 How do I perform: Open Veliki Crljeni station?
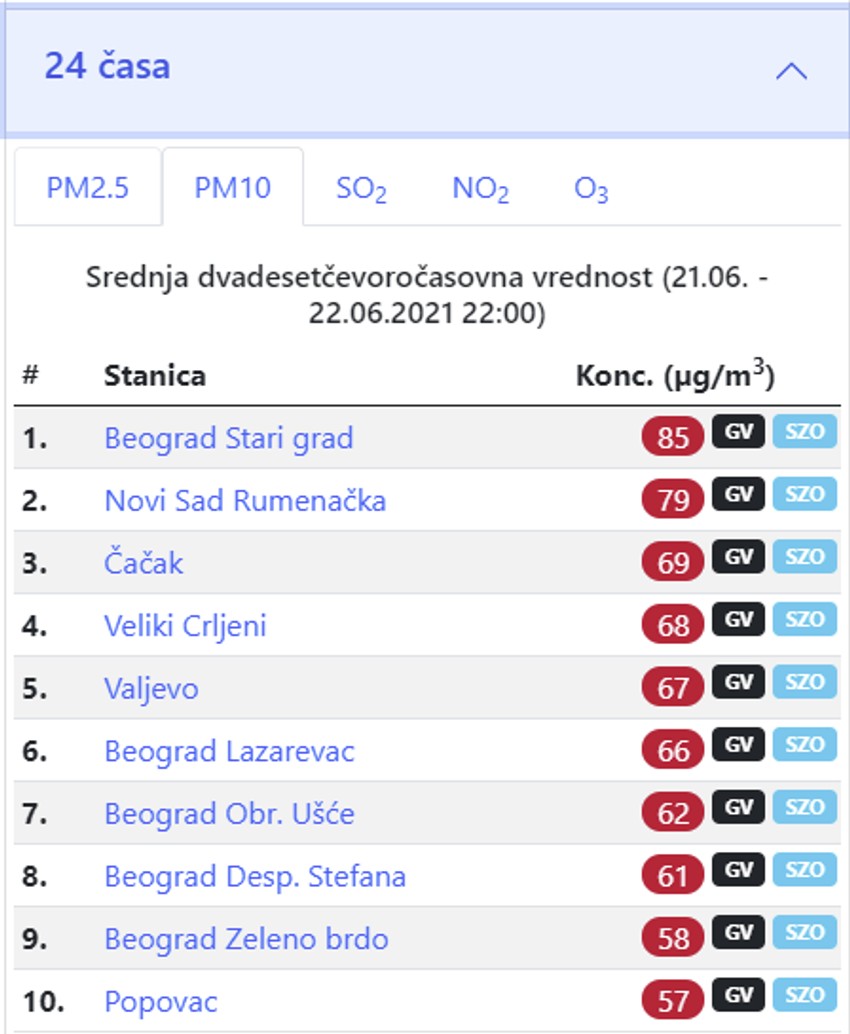coord(185,626)
